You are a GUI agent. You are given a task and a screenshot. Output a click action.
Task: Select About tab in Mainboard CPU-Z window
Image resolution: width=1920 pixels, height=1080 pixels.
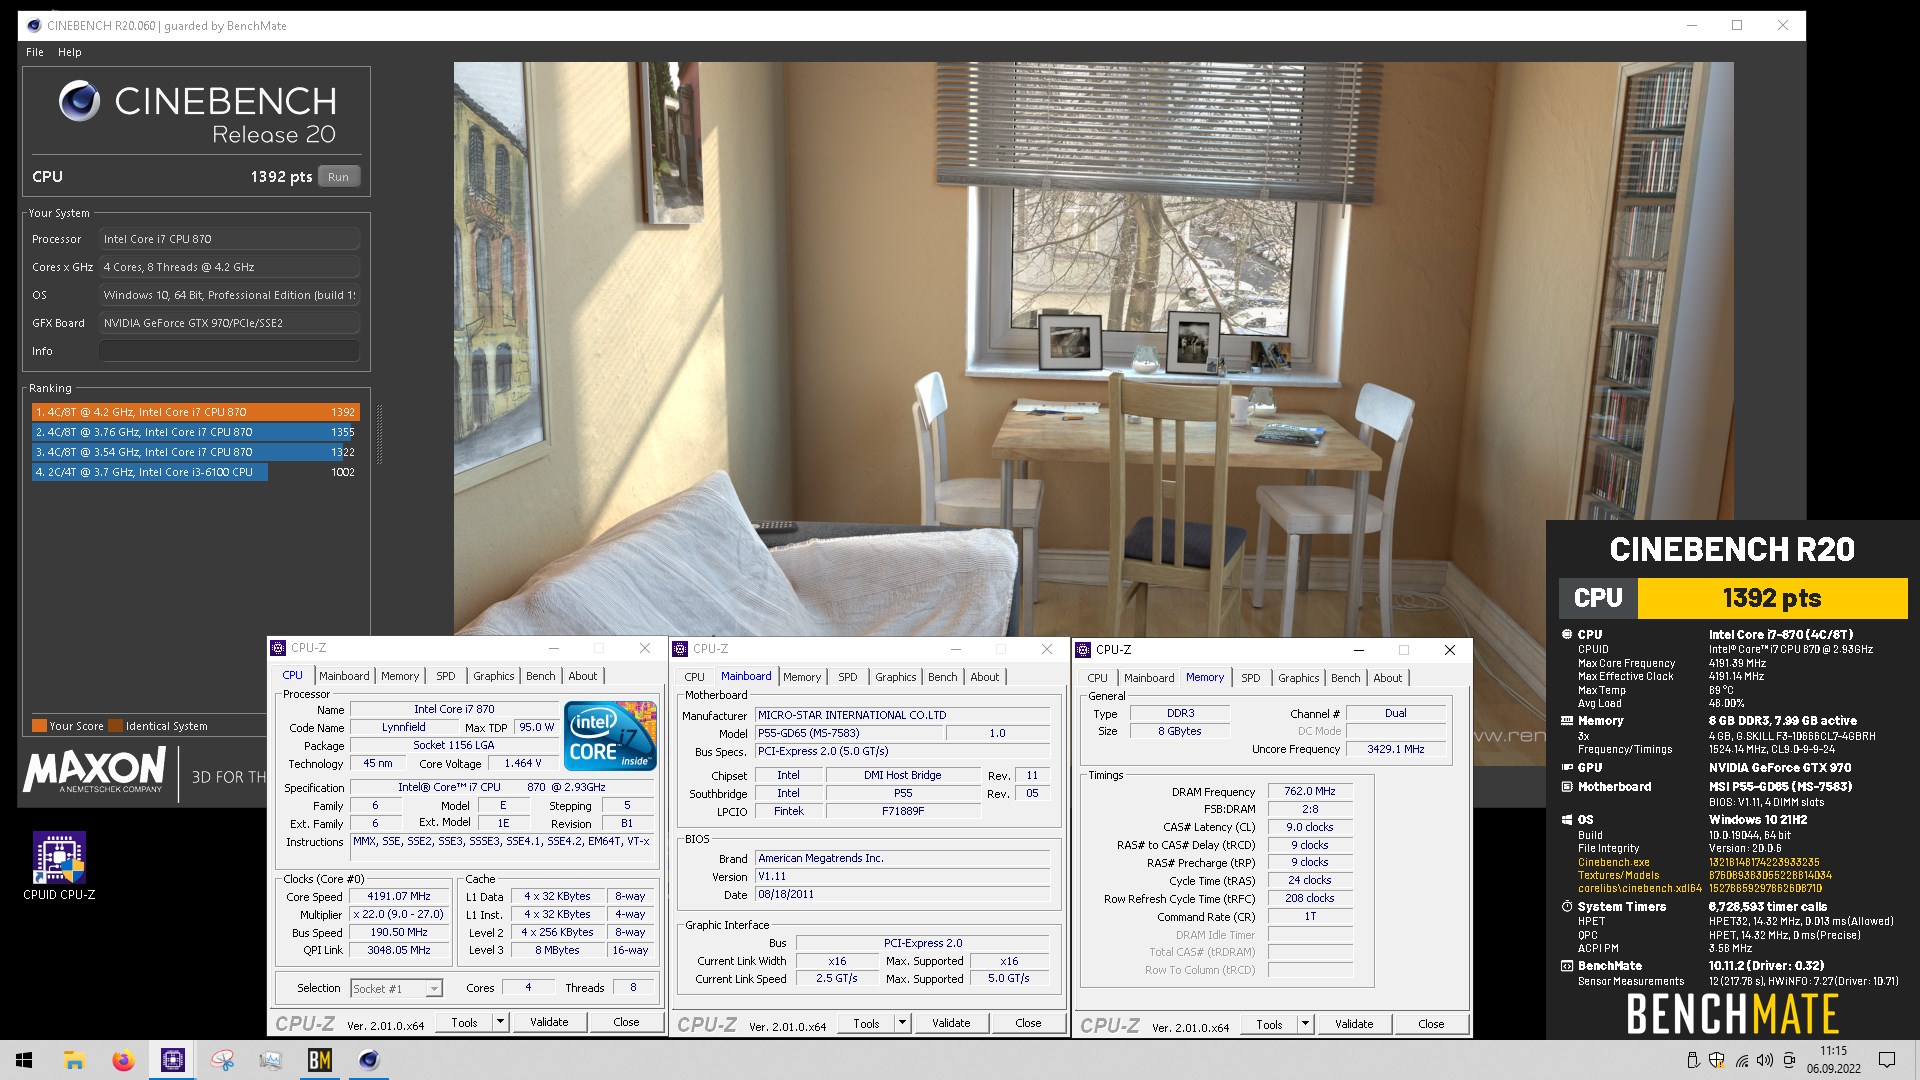click(x=985, y=677)
